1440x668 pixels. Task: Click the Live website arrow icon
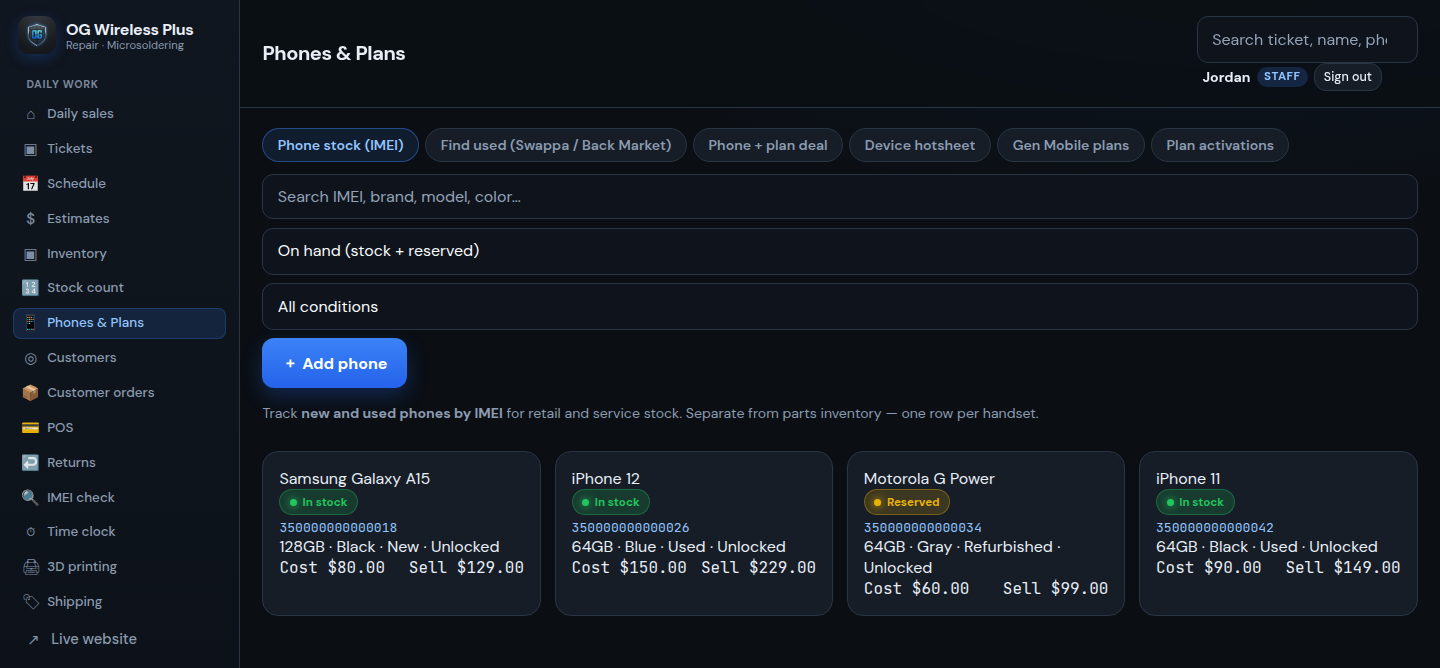[33, 640]
